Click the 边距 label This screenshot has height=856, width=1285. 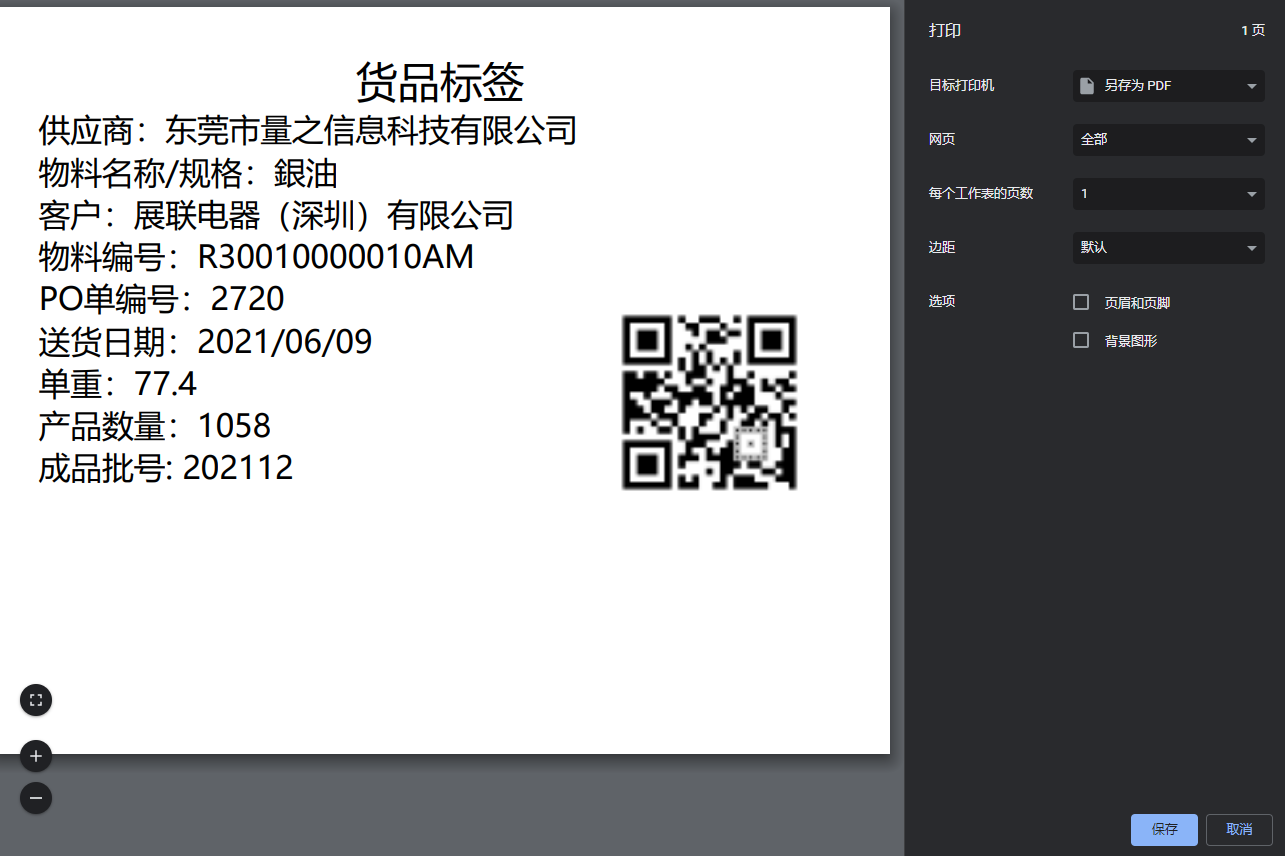(942, 247)
